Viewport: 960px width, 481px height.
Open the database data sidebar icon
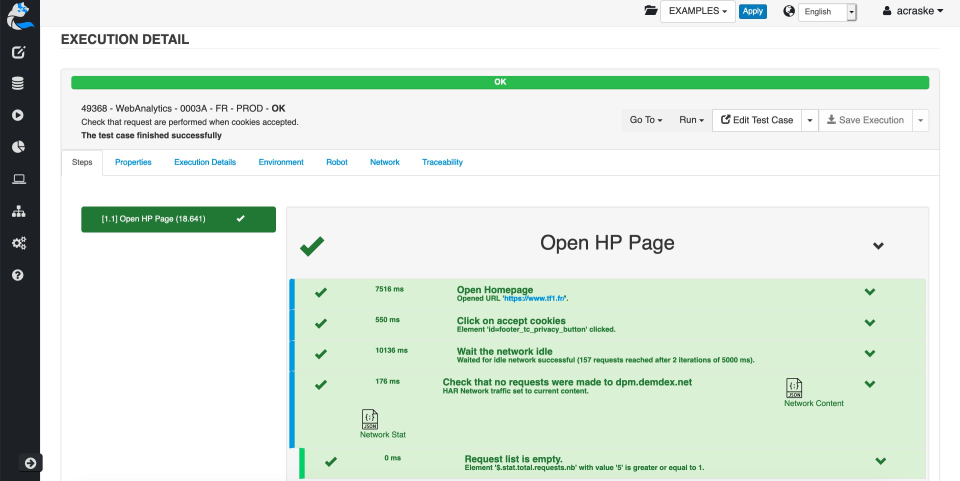click(18, 84)
